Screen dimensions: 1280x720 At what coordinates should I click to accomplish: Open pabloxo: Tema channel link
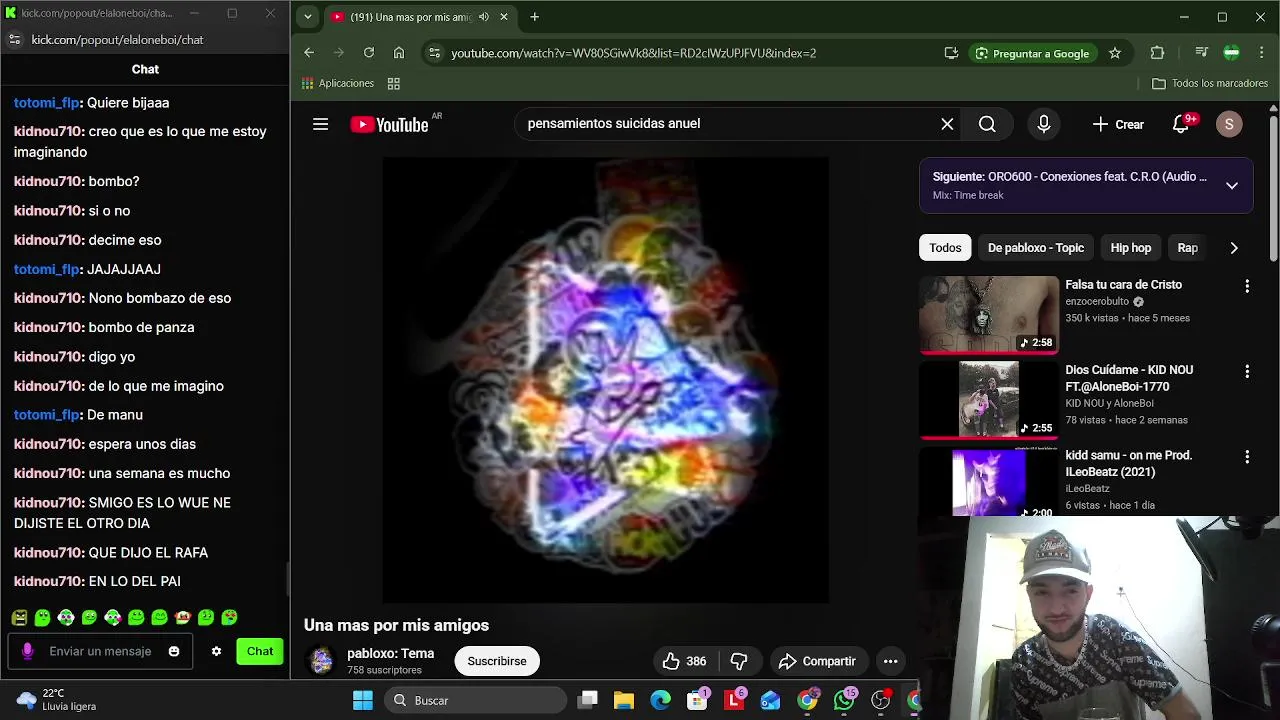pos(390,654)
